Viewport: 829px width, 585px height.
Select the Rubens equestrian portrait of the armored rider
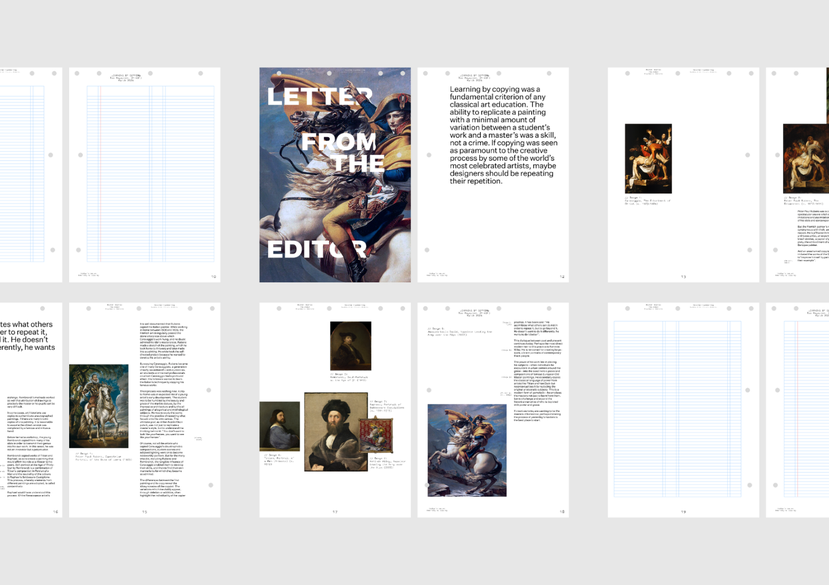(x=99, y=406)
